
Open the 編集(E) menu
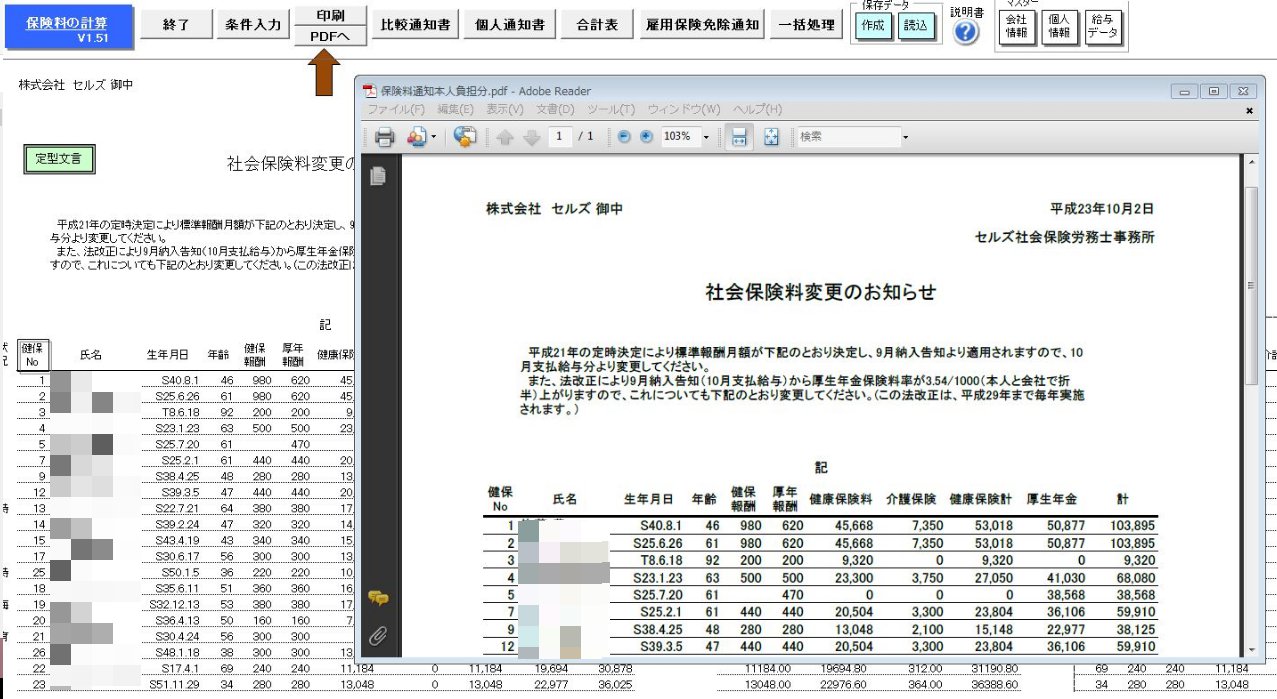(x=456, y=109)
